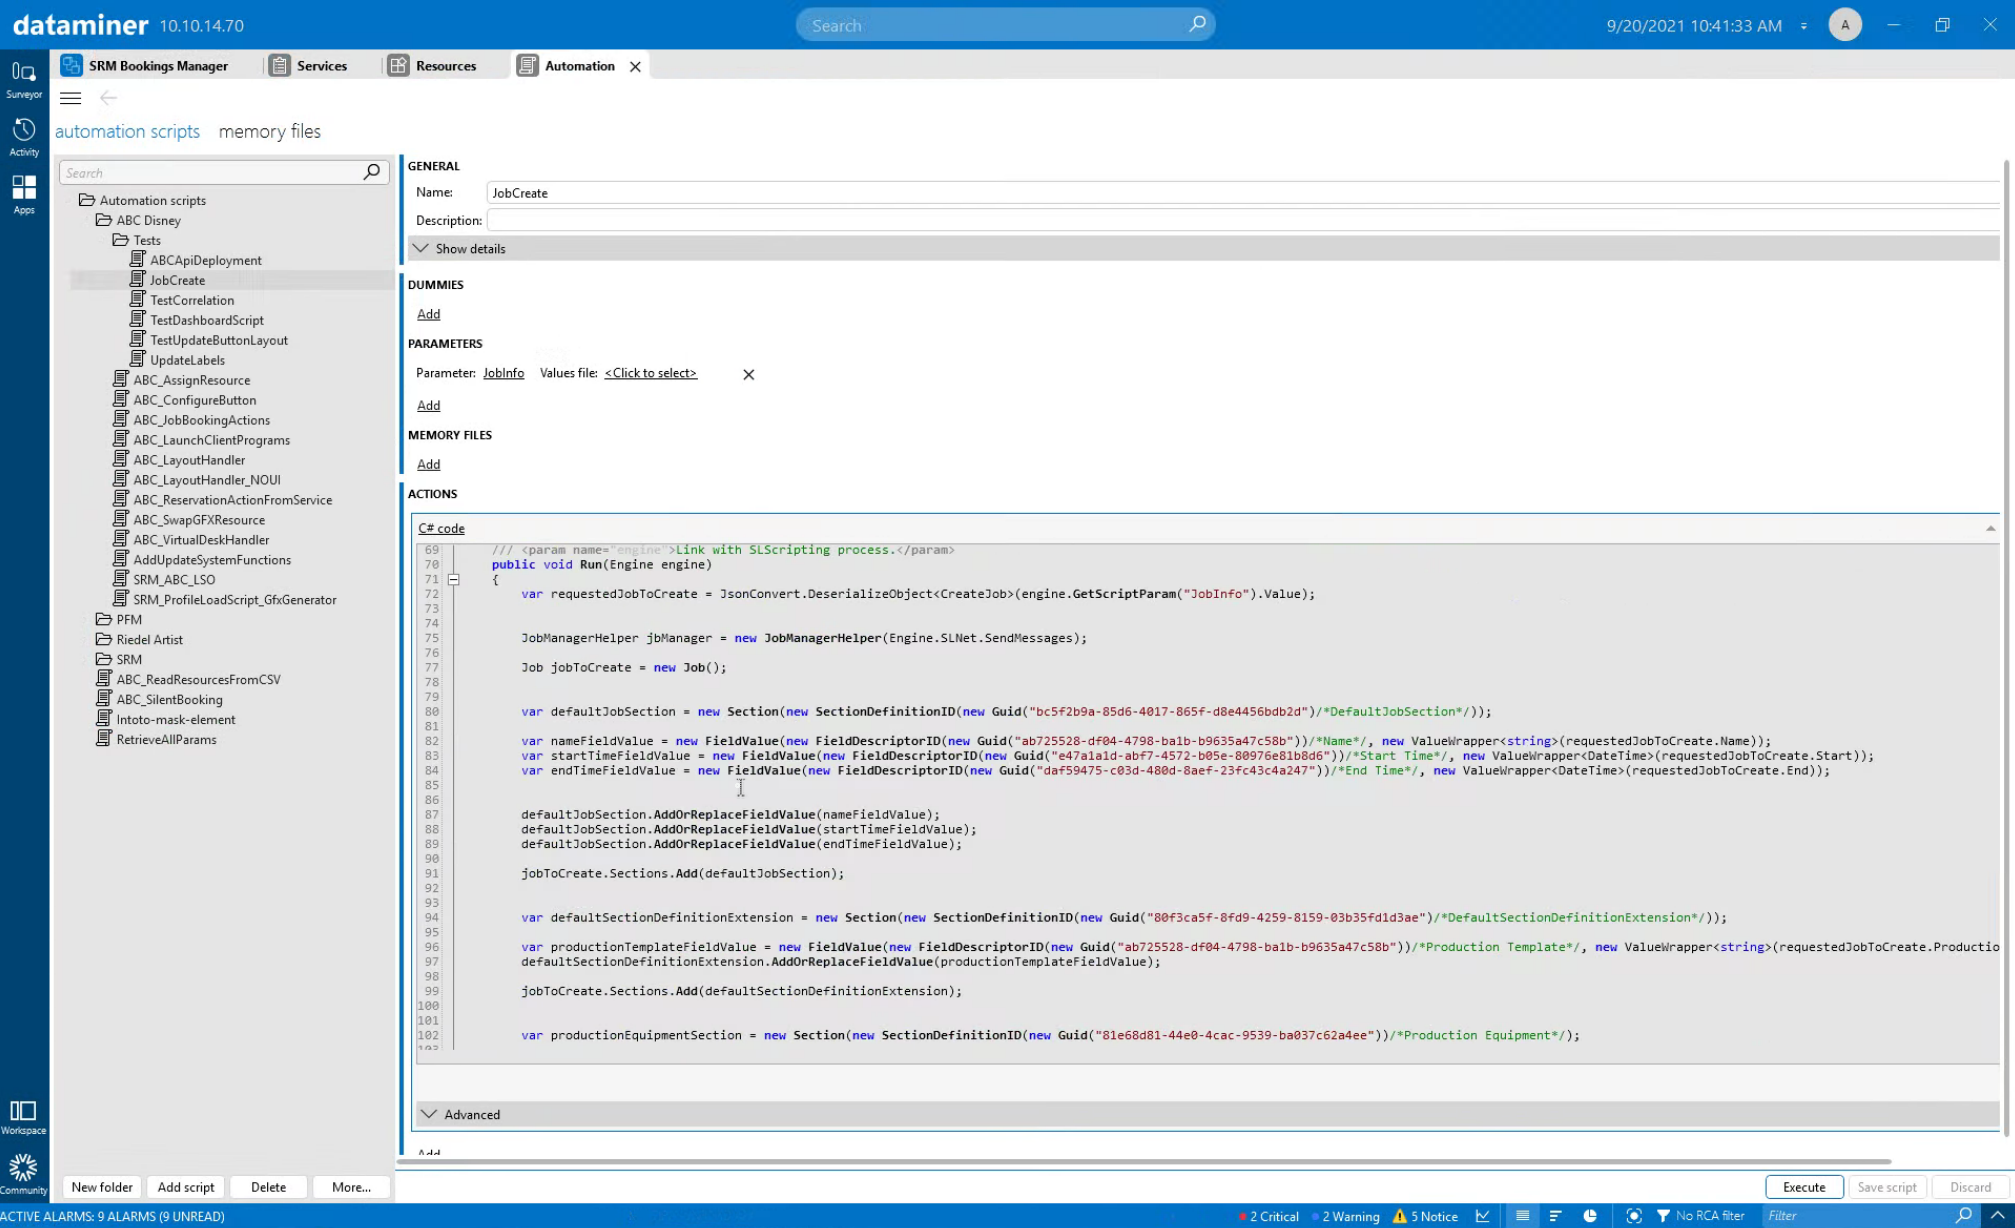
Task: Click the ABCApiDeployment script icon
Action: click(x=138, y=259)
